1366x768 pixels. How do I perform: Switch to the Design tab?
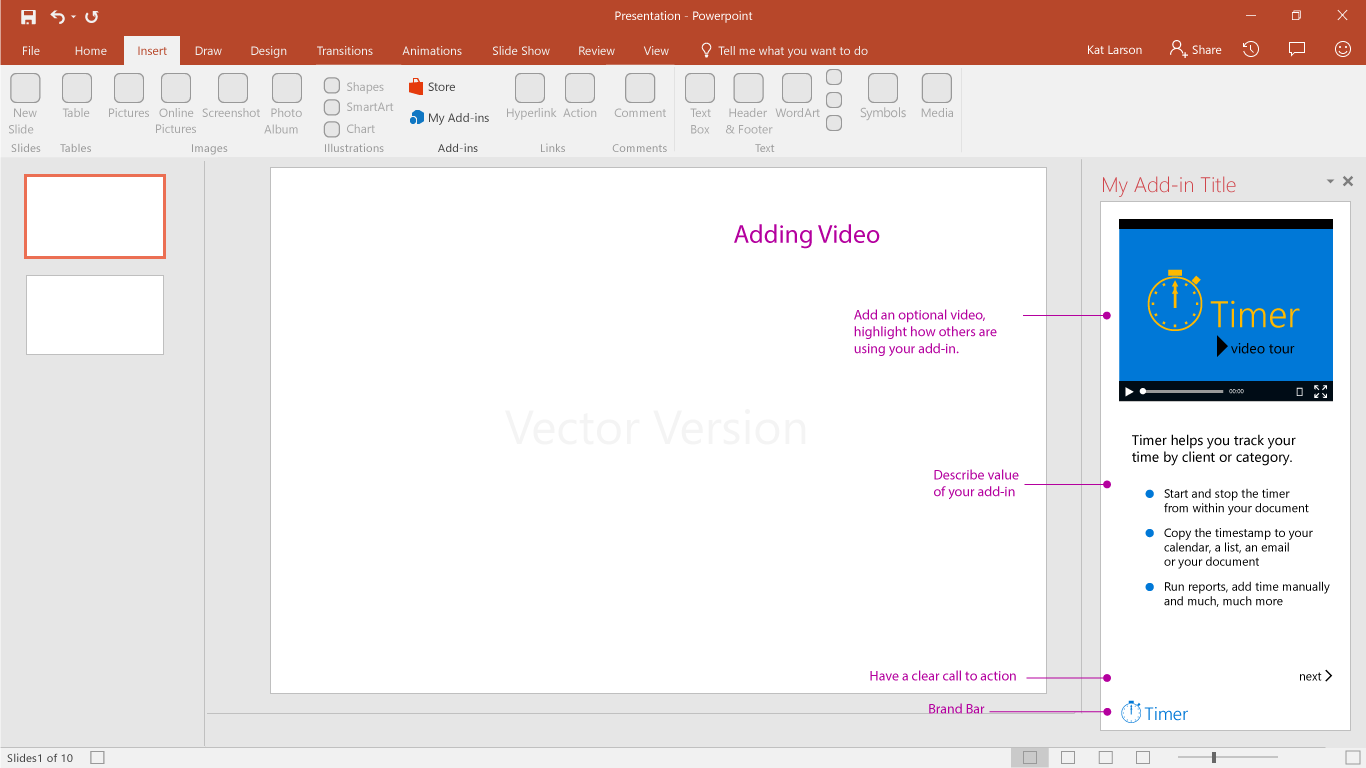pos(268,51)
